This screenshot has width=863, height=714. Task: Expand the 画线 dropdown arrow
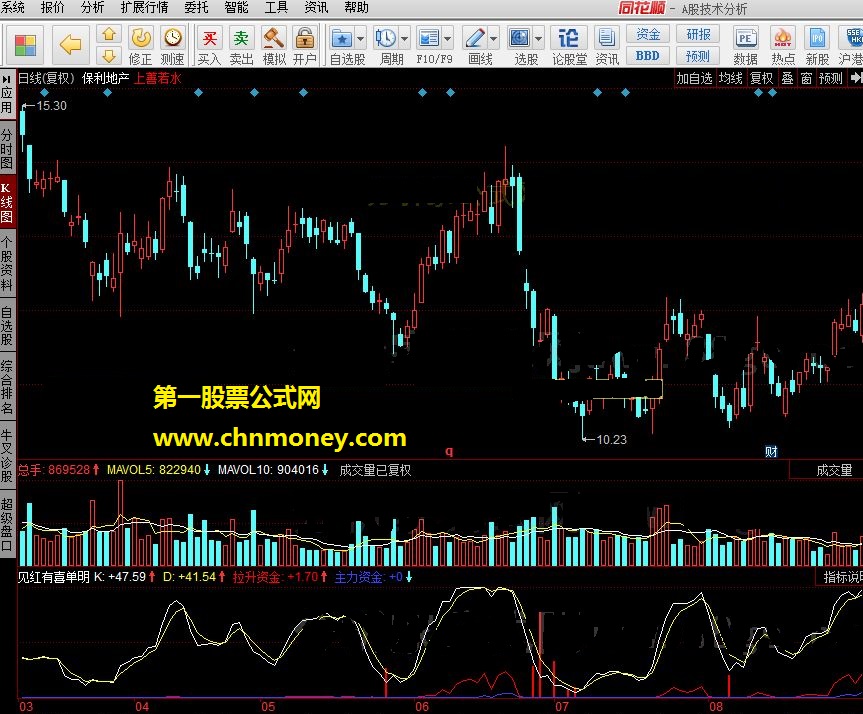[x=493, y=39]
